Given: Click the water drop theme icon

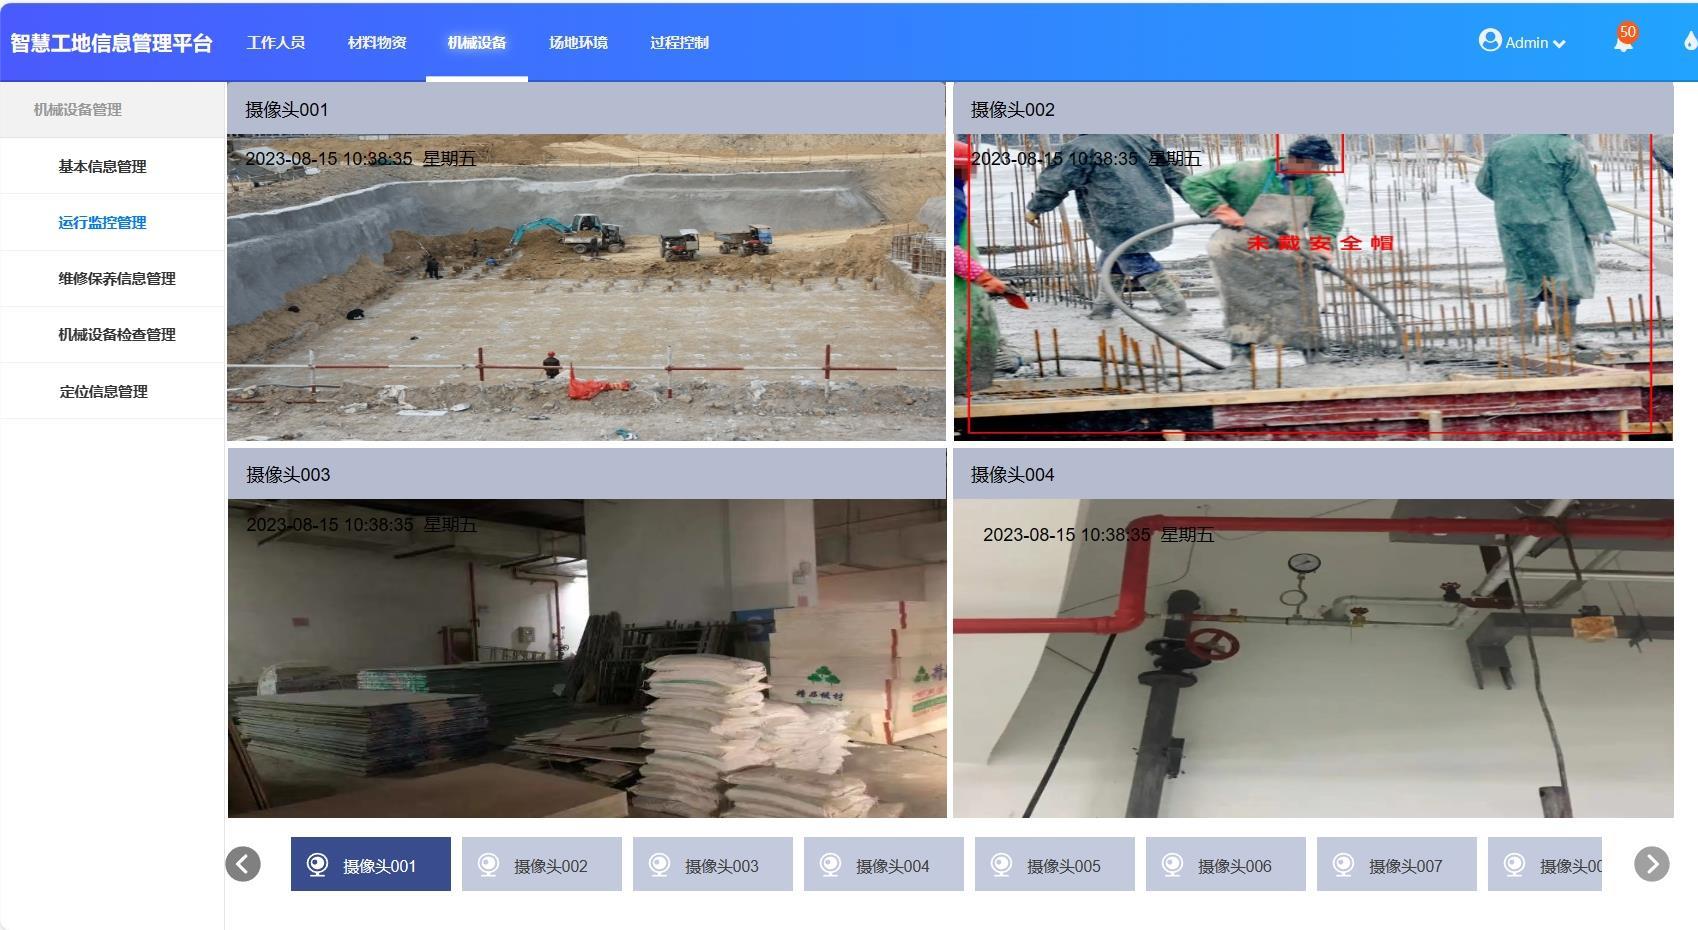Looking at the screenshot, I should pyautogui.click(x=1689, y=41).
